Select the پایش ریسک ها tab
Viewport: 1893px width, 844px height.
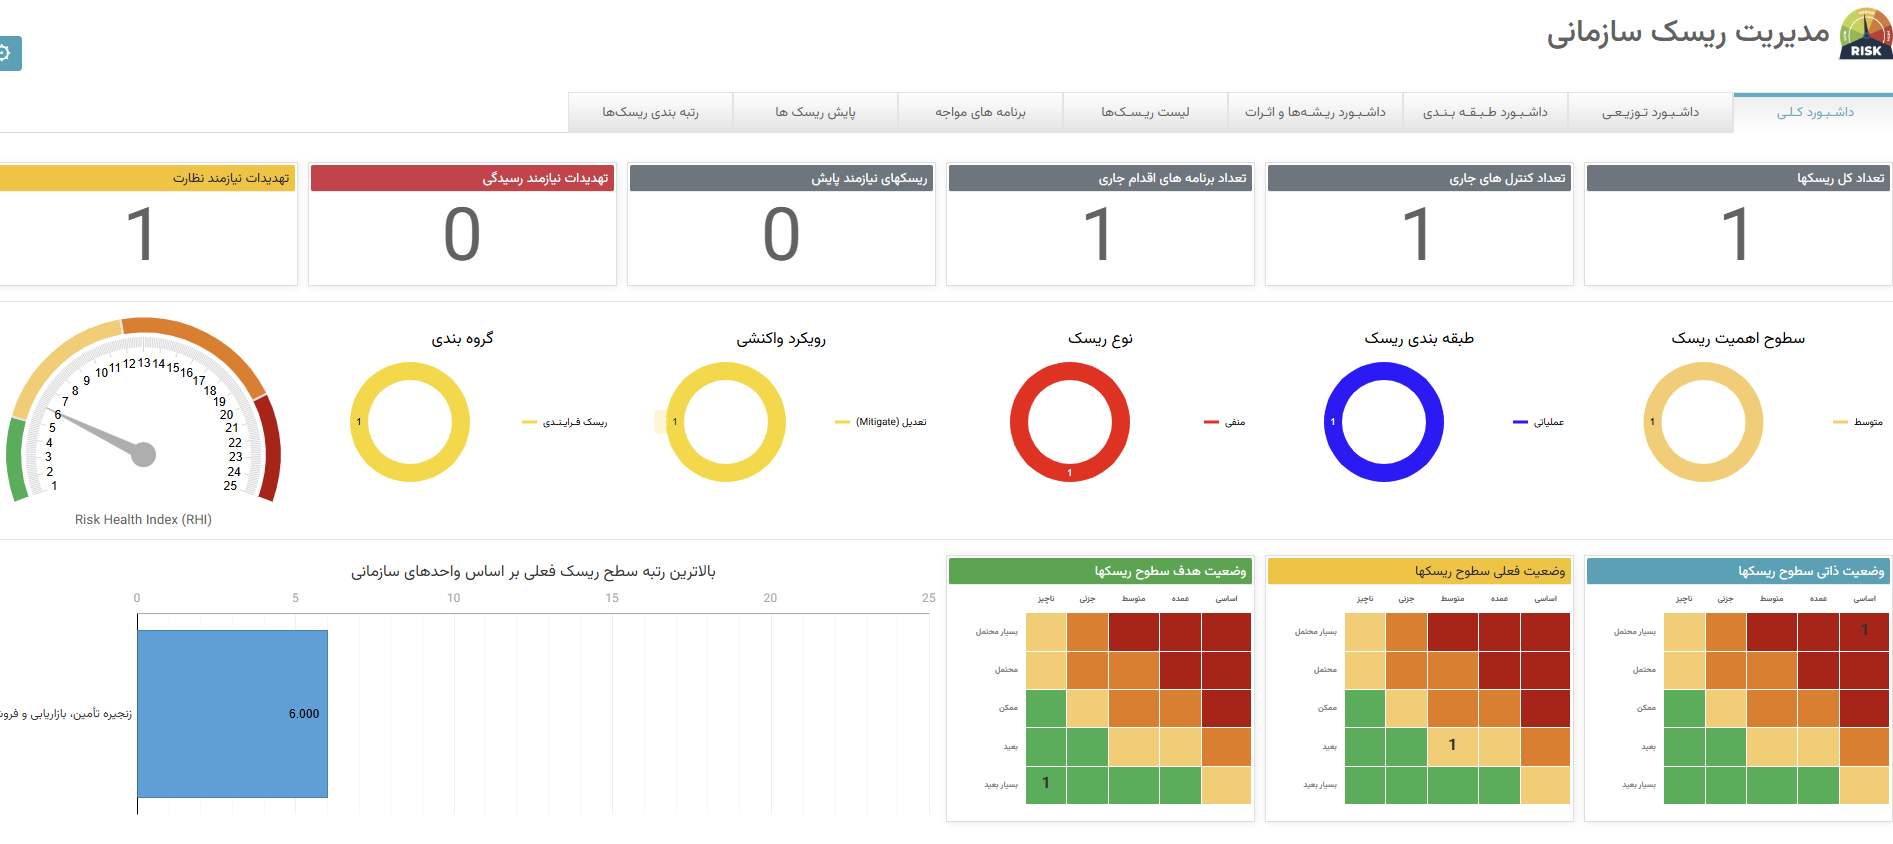pyautogui.click(x=815, y=112)
